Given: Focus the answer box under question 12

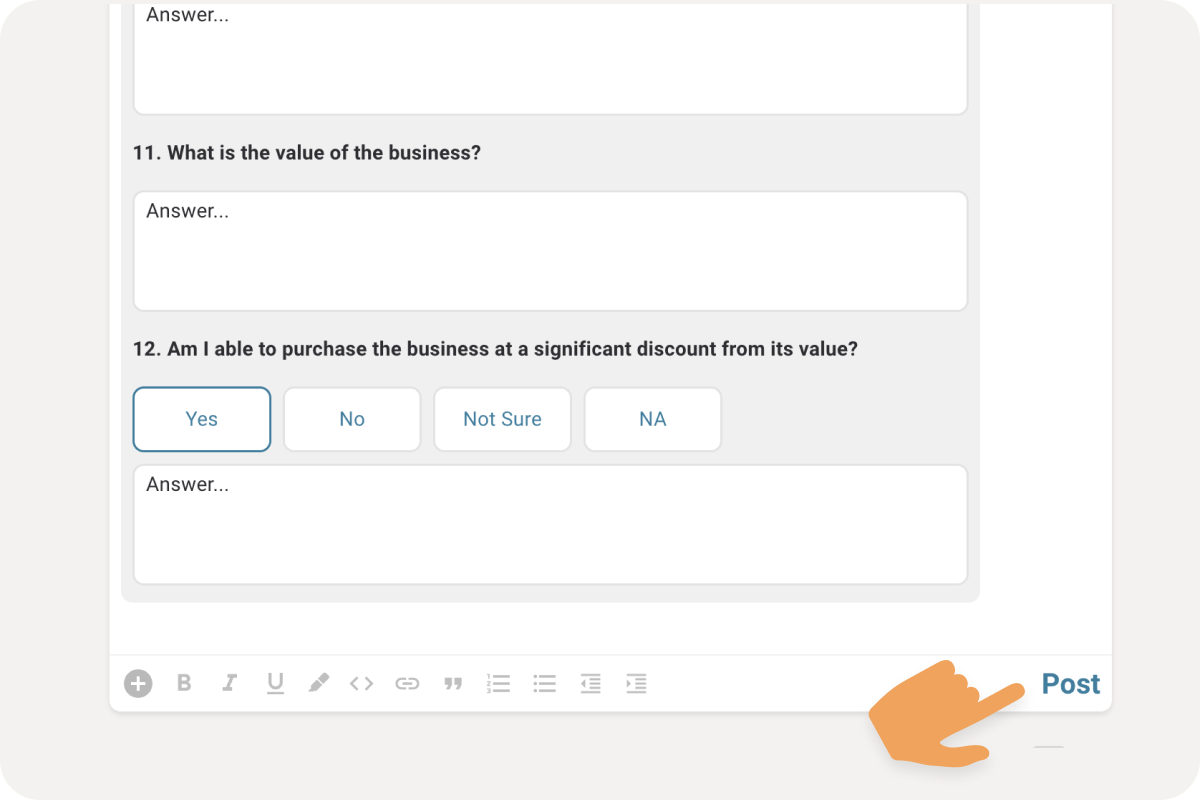Looking at the screenshot, I should tap(550, 524).
